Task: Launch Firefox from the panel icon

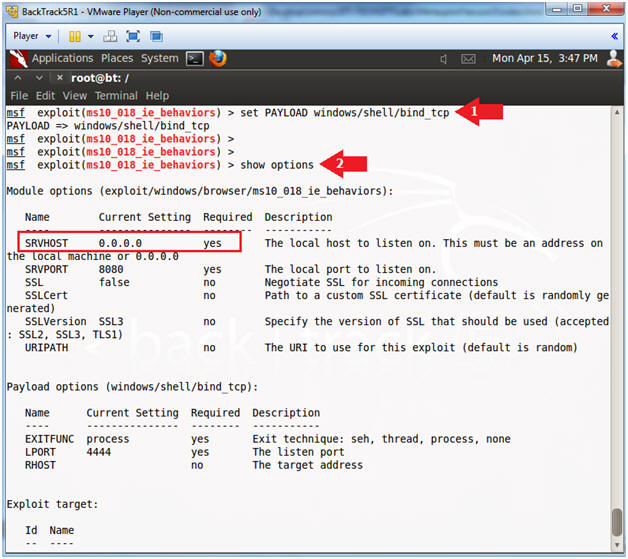Action: point(217,58)
